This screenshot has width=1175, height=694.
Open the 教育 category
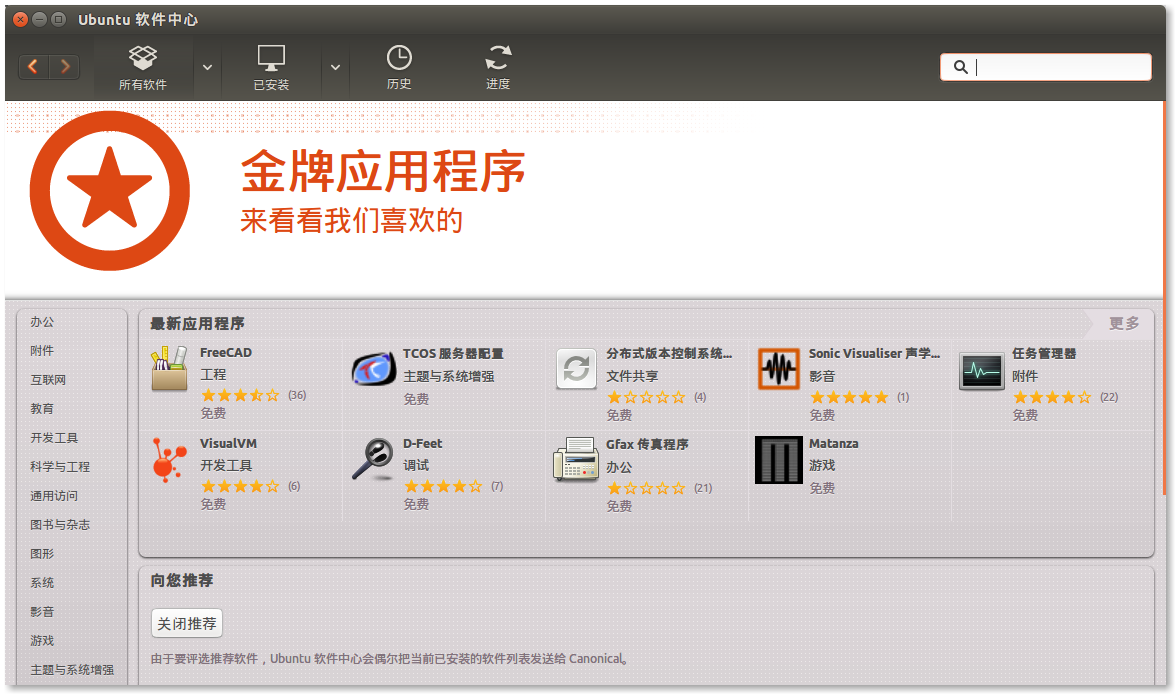point(42,408)
